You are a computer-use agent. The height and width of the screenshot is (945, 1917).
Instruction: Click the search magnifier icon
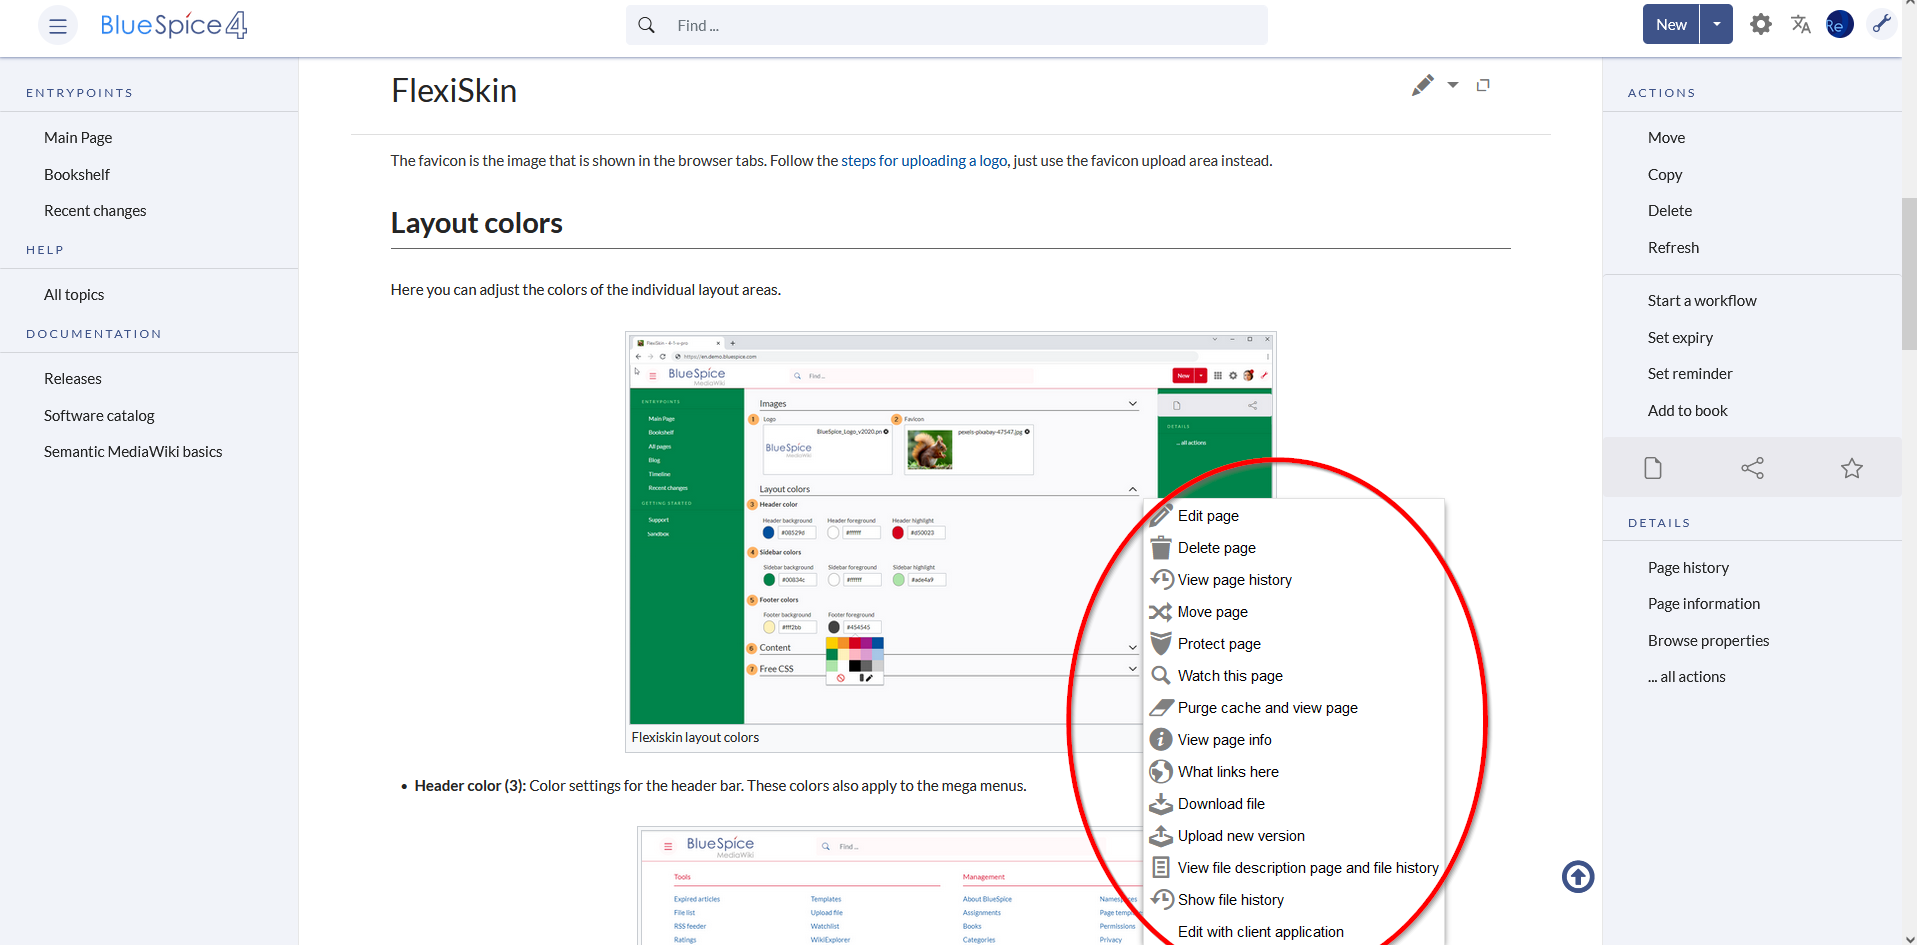coord(646,25)
